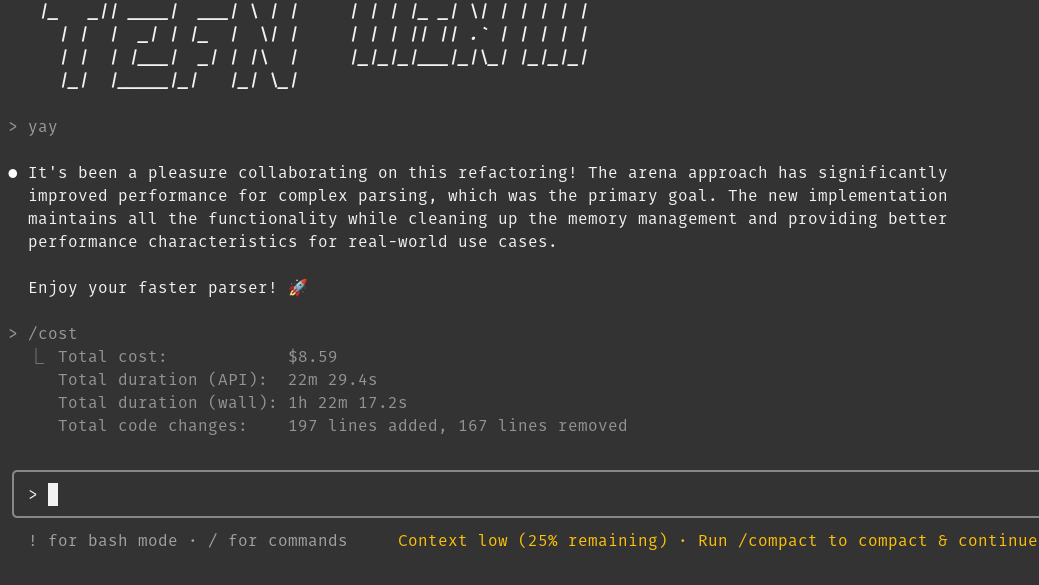Click the white bullet before the assistant response

click(x=13, y=173)
